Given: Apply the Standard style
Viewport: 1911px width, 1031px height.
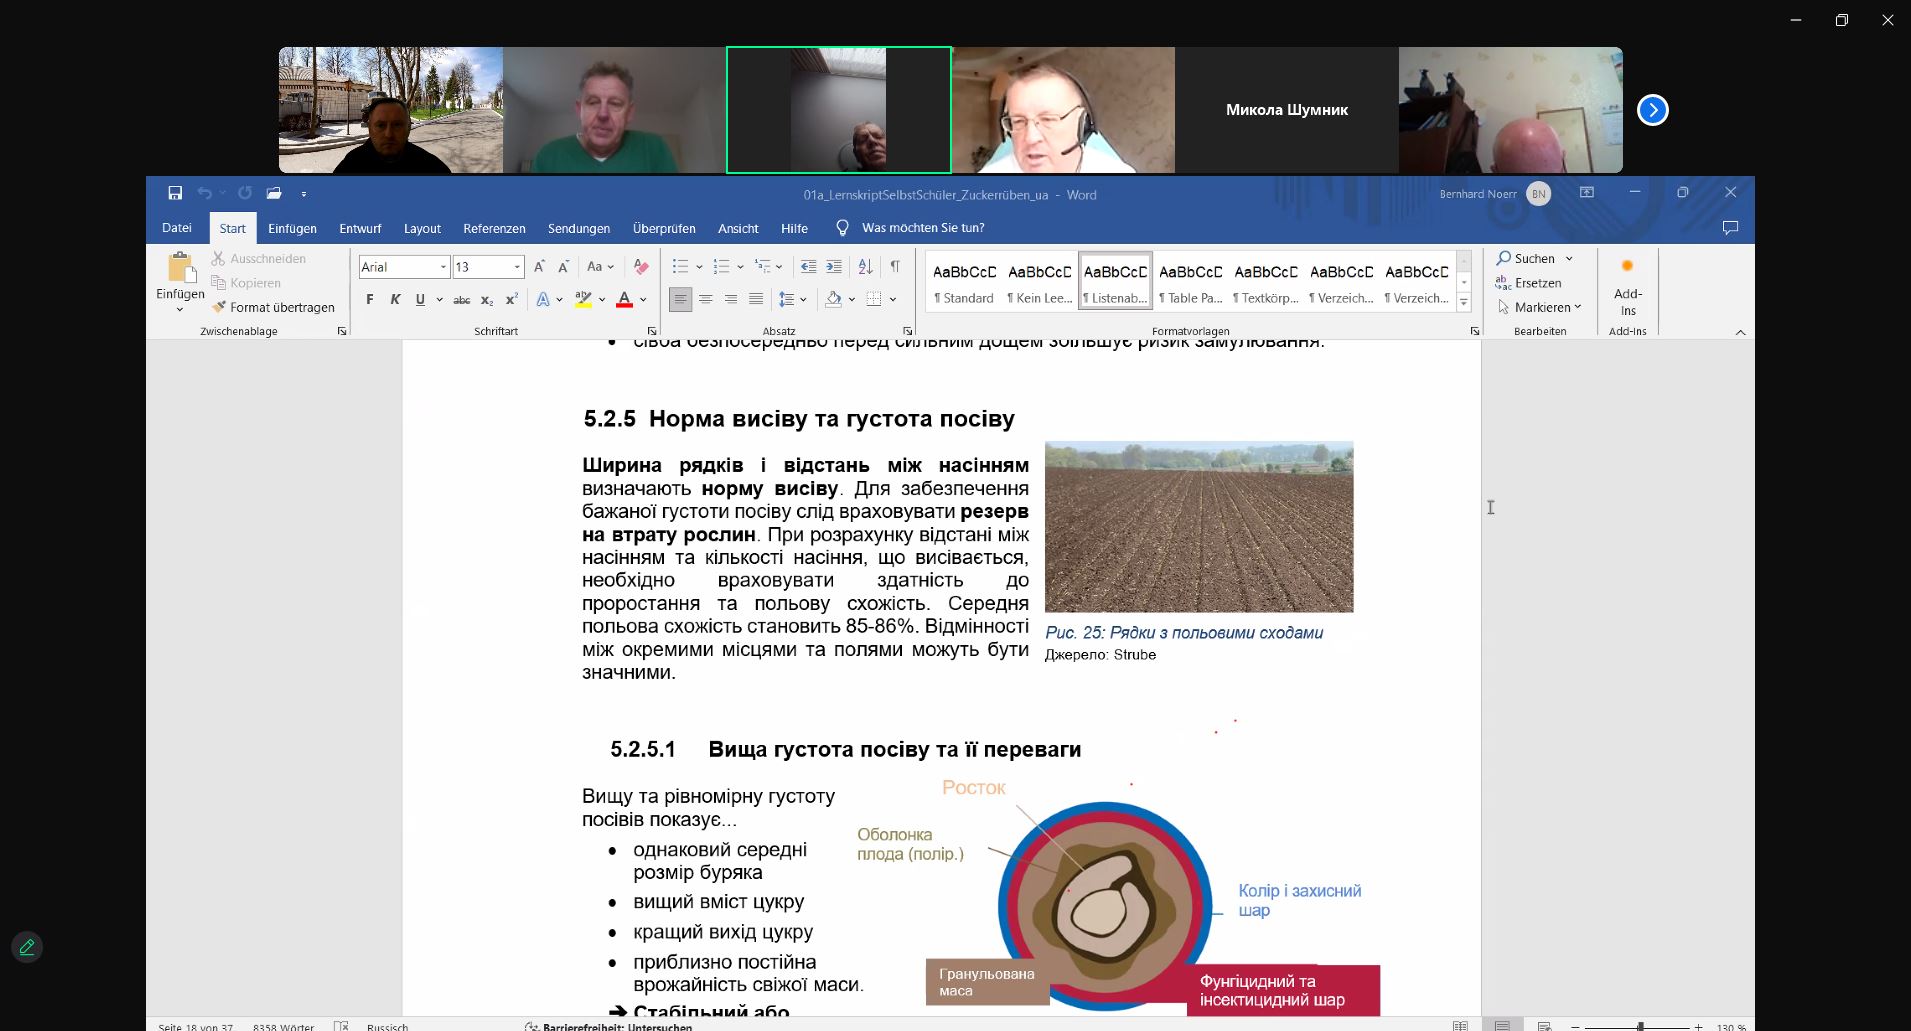Looking at the screenshot, I should click(965, 283).
